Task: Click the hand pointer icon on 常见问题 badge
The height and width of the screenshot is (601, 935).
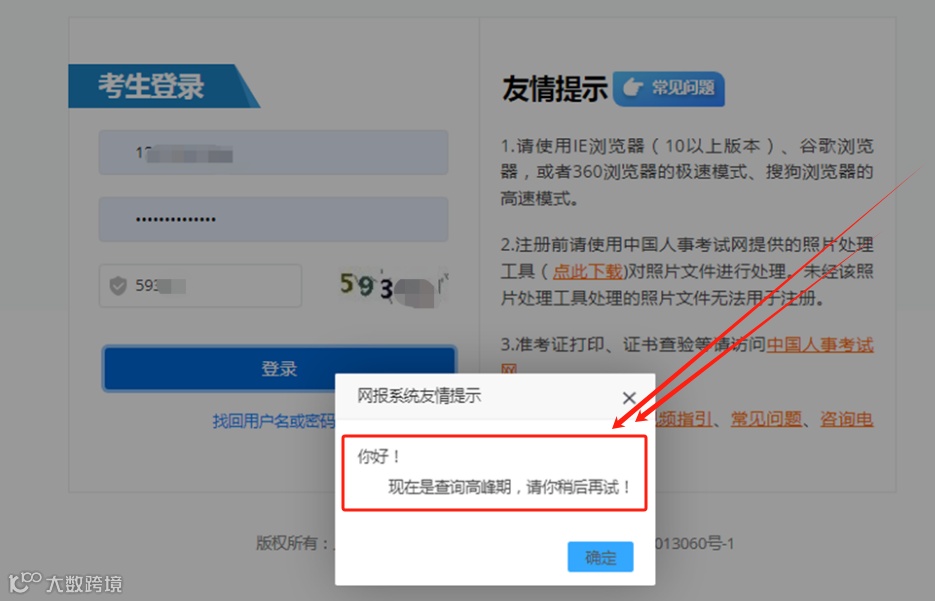Action: point(633,88)
